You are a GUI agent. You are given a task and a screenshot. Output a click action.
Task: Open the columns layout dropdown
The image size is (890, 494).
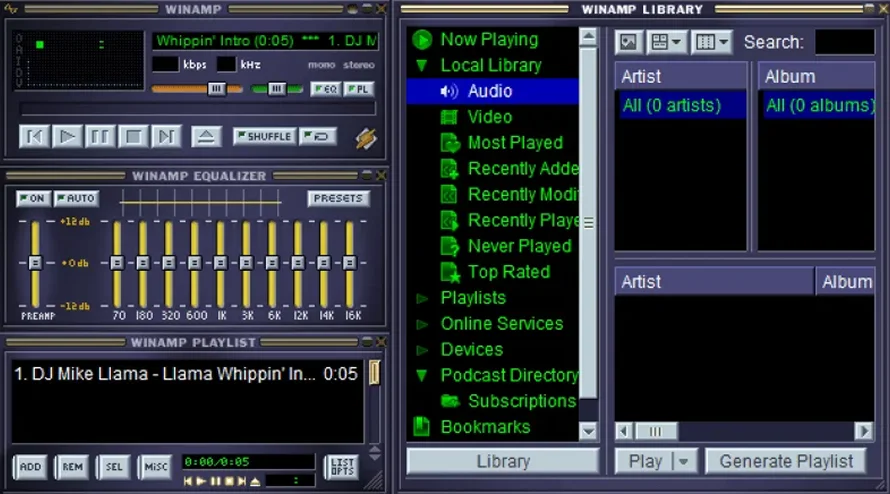(712, 42)
